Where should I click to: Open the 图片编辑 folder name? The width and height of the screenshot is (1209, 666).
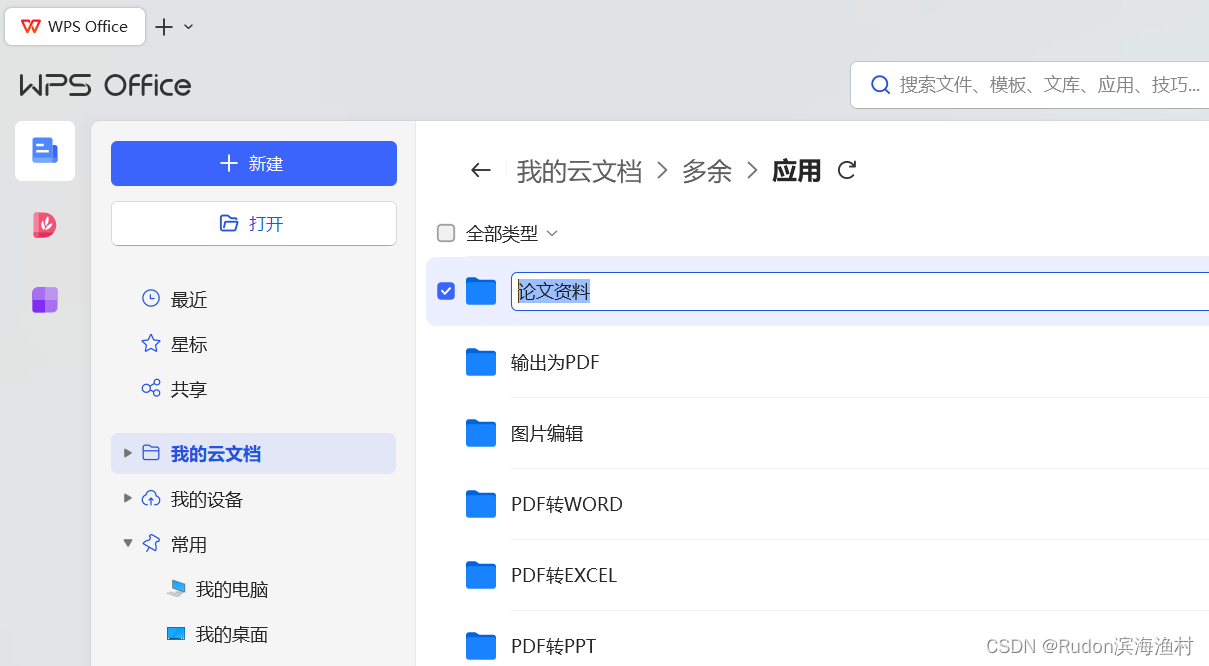click(x=547, y=433)
